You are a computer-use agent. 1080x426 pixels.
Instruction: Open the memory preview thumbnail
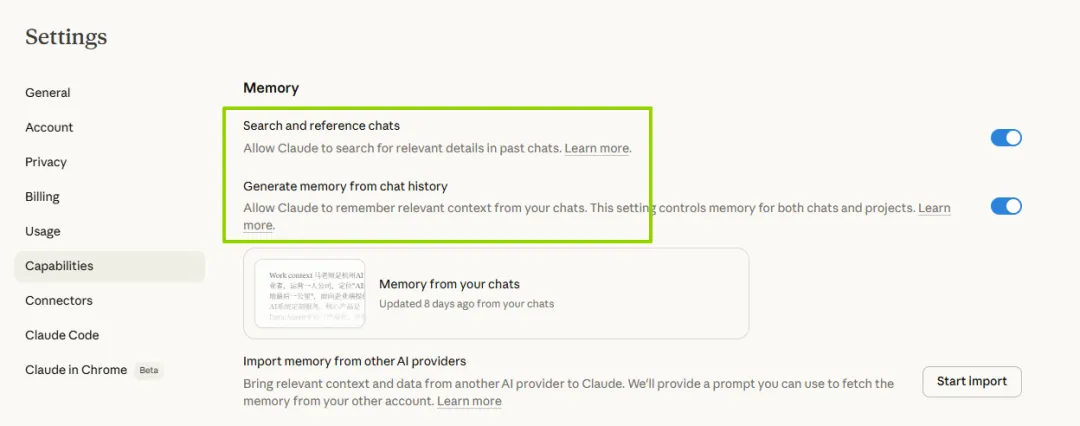[309, 293]
